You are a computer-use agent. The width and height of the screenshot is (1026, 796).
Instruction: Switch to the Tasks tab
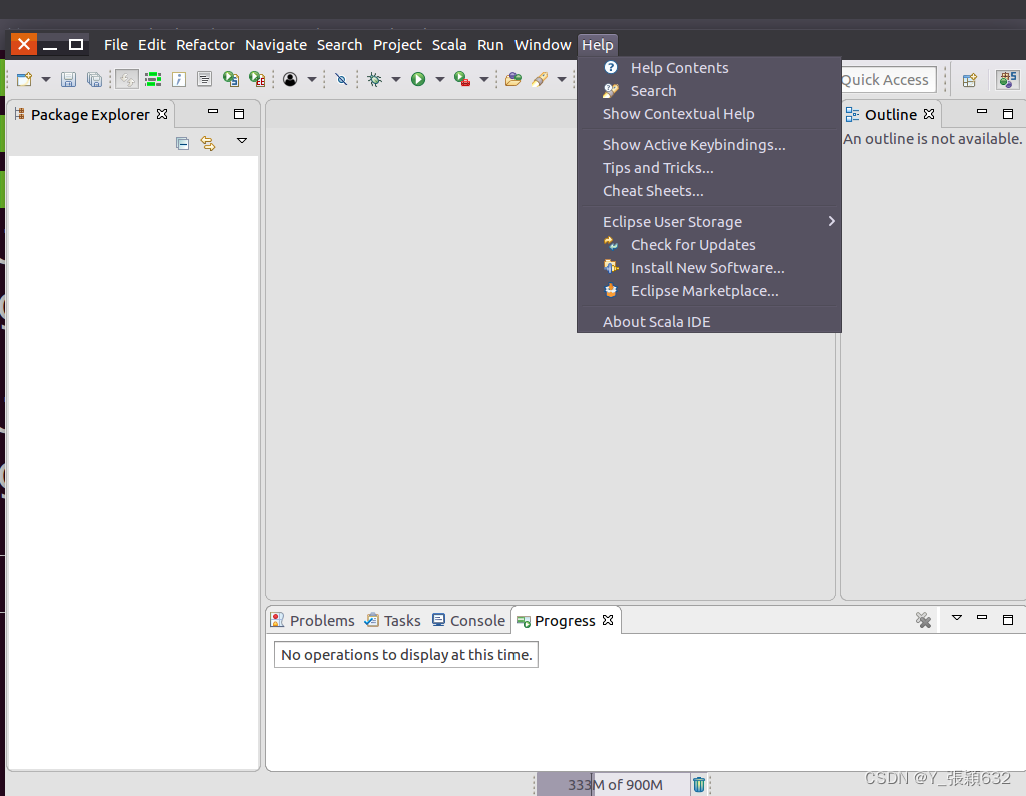[x=393, y=620]
